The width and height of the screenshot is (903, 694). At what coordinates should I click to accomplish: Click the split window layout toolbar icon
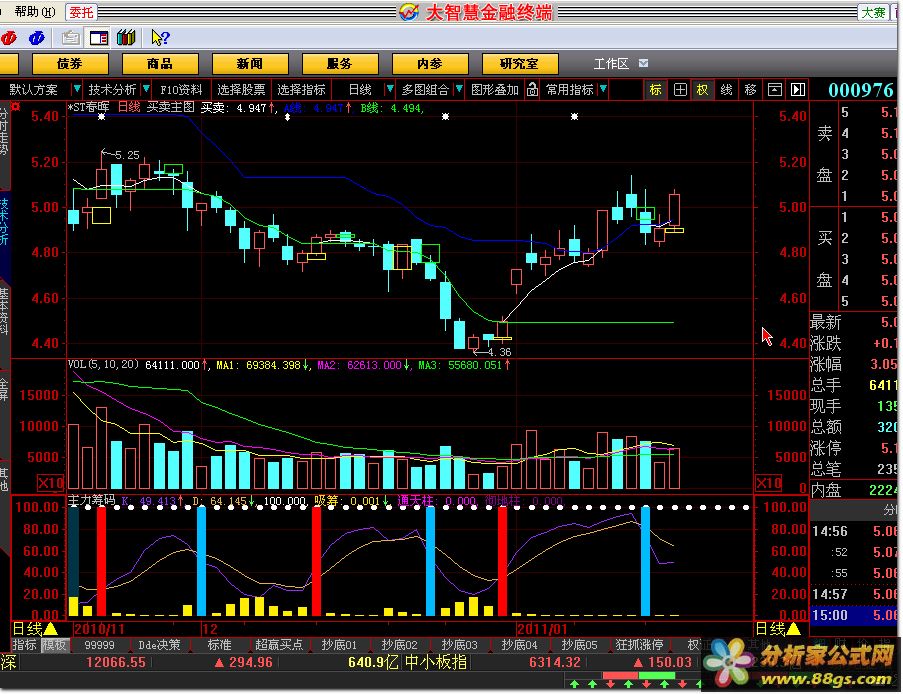(98, 38)
